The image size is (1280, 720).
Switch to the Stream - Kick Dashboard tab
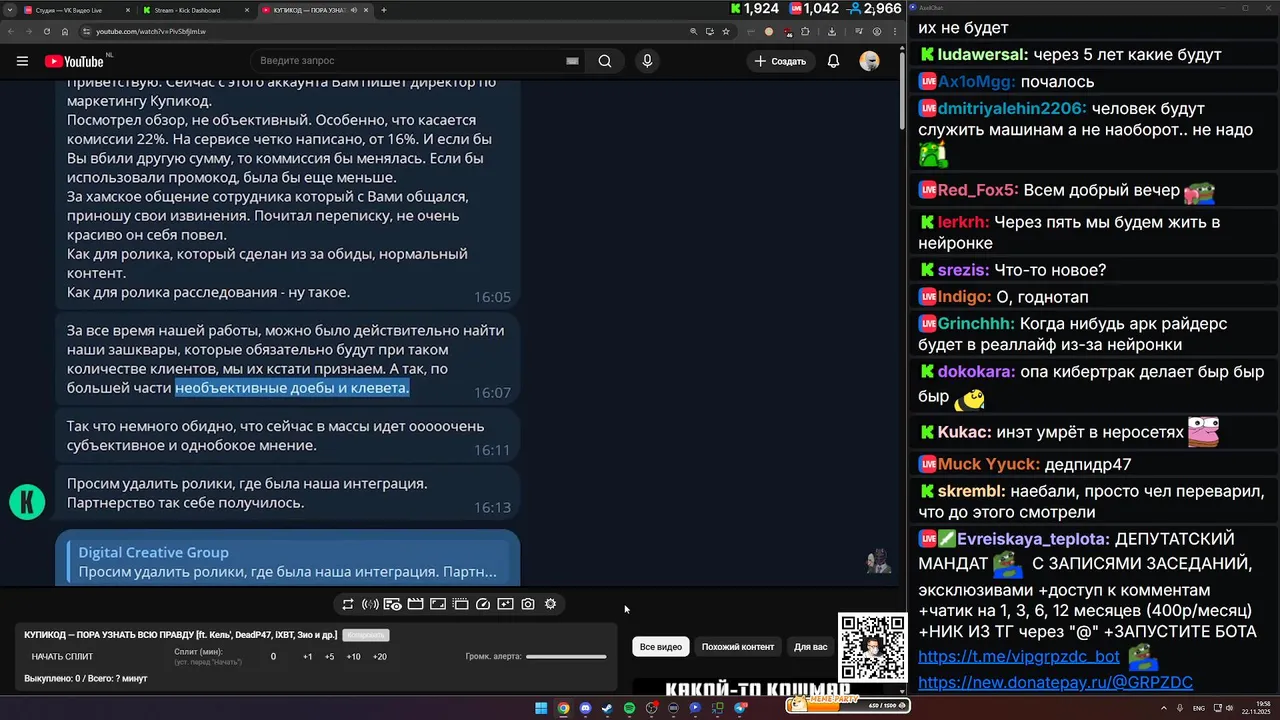[195, 10]
